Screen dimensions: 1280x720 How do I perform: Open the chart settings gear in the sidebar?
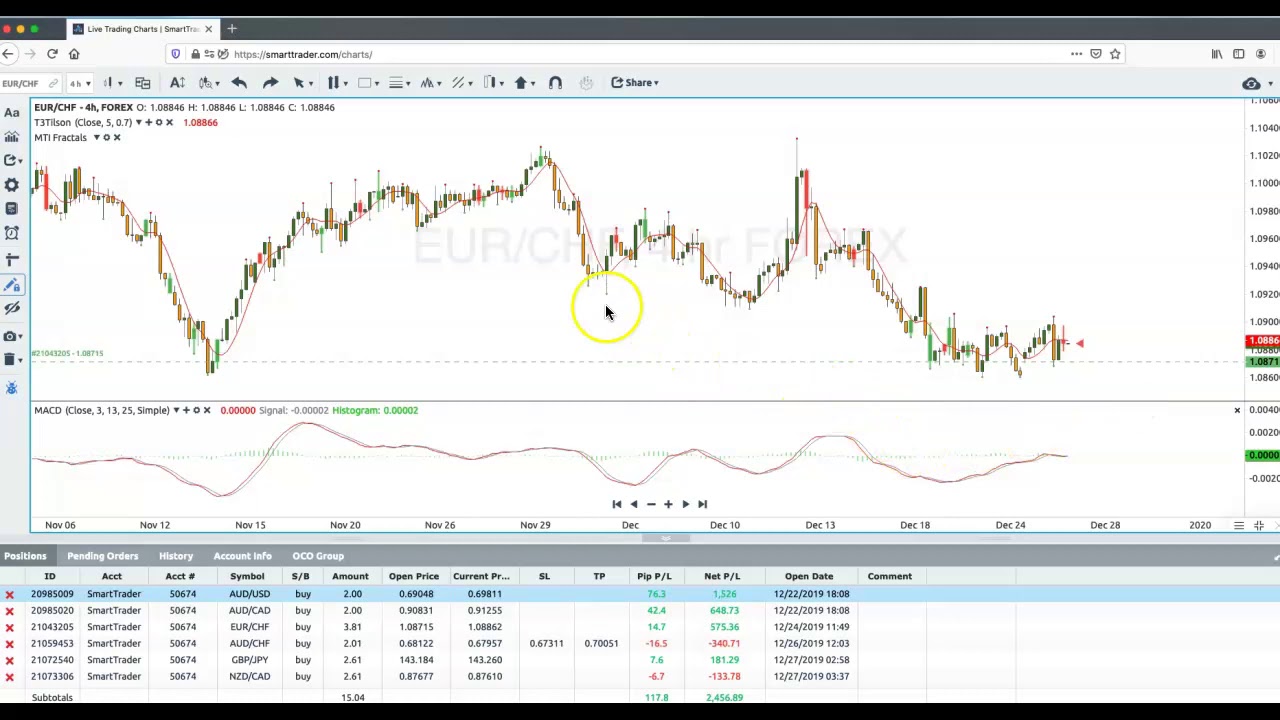point(12,185)
